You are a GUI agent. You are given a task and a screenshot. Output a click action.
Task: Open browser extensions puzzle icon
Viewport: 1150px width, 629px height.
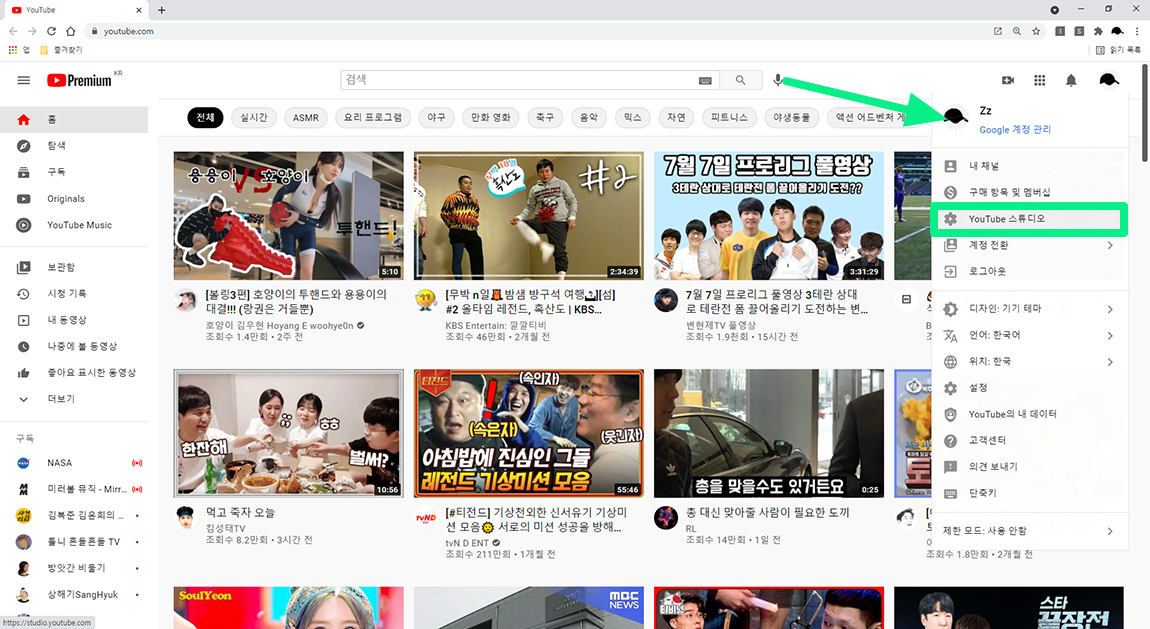pos(1098,31)
